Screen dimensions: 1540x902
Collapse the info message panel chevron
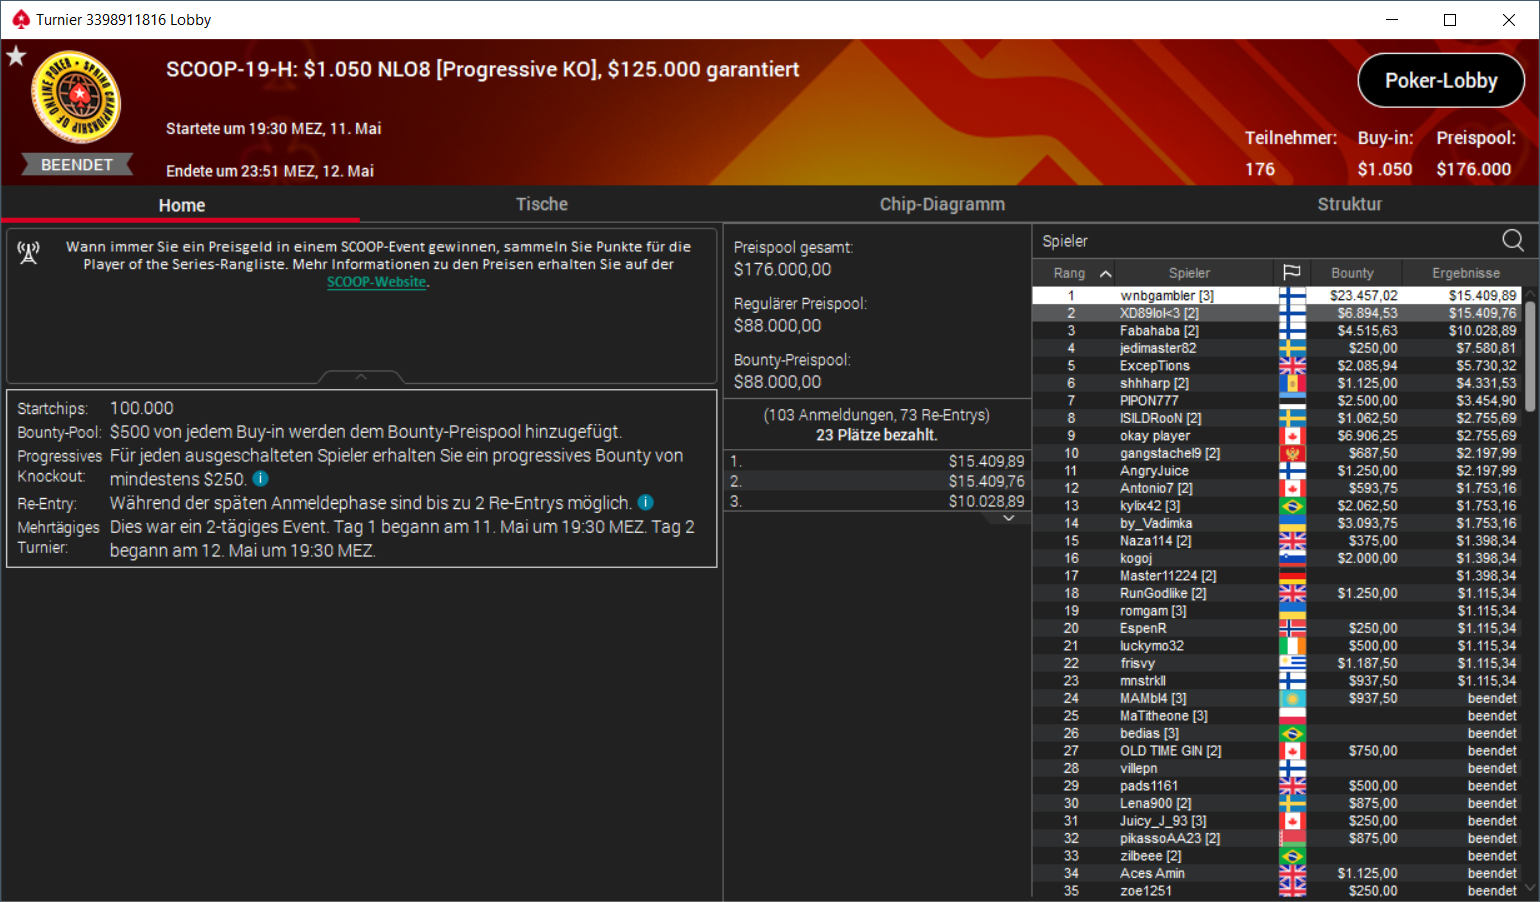(x=361, y=377)
